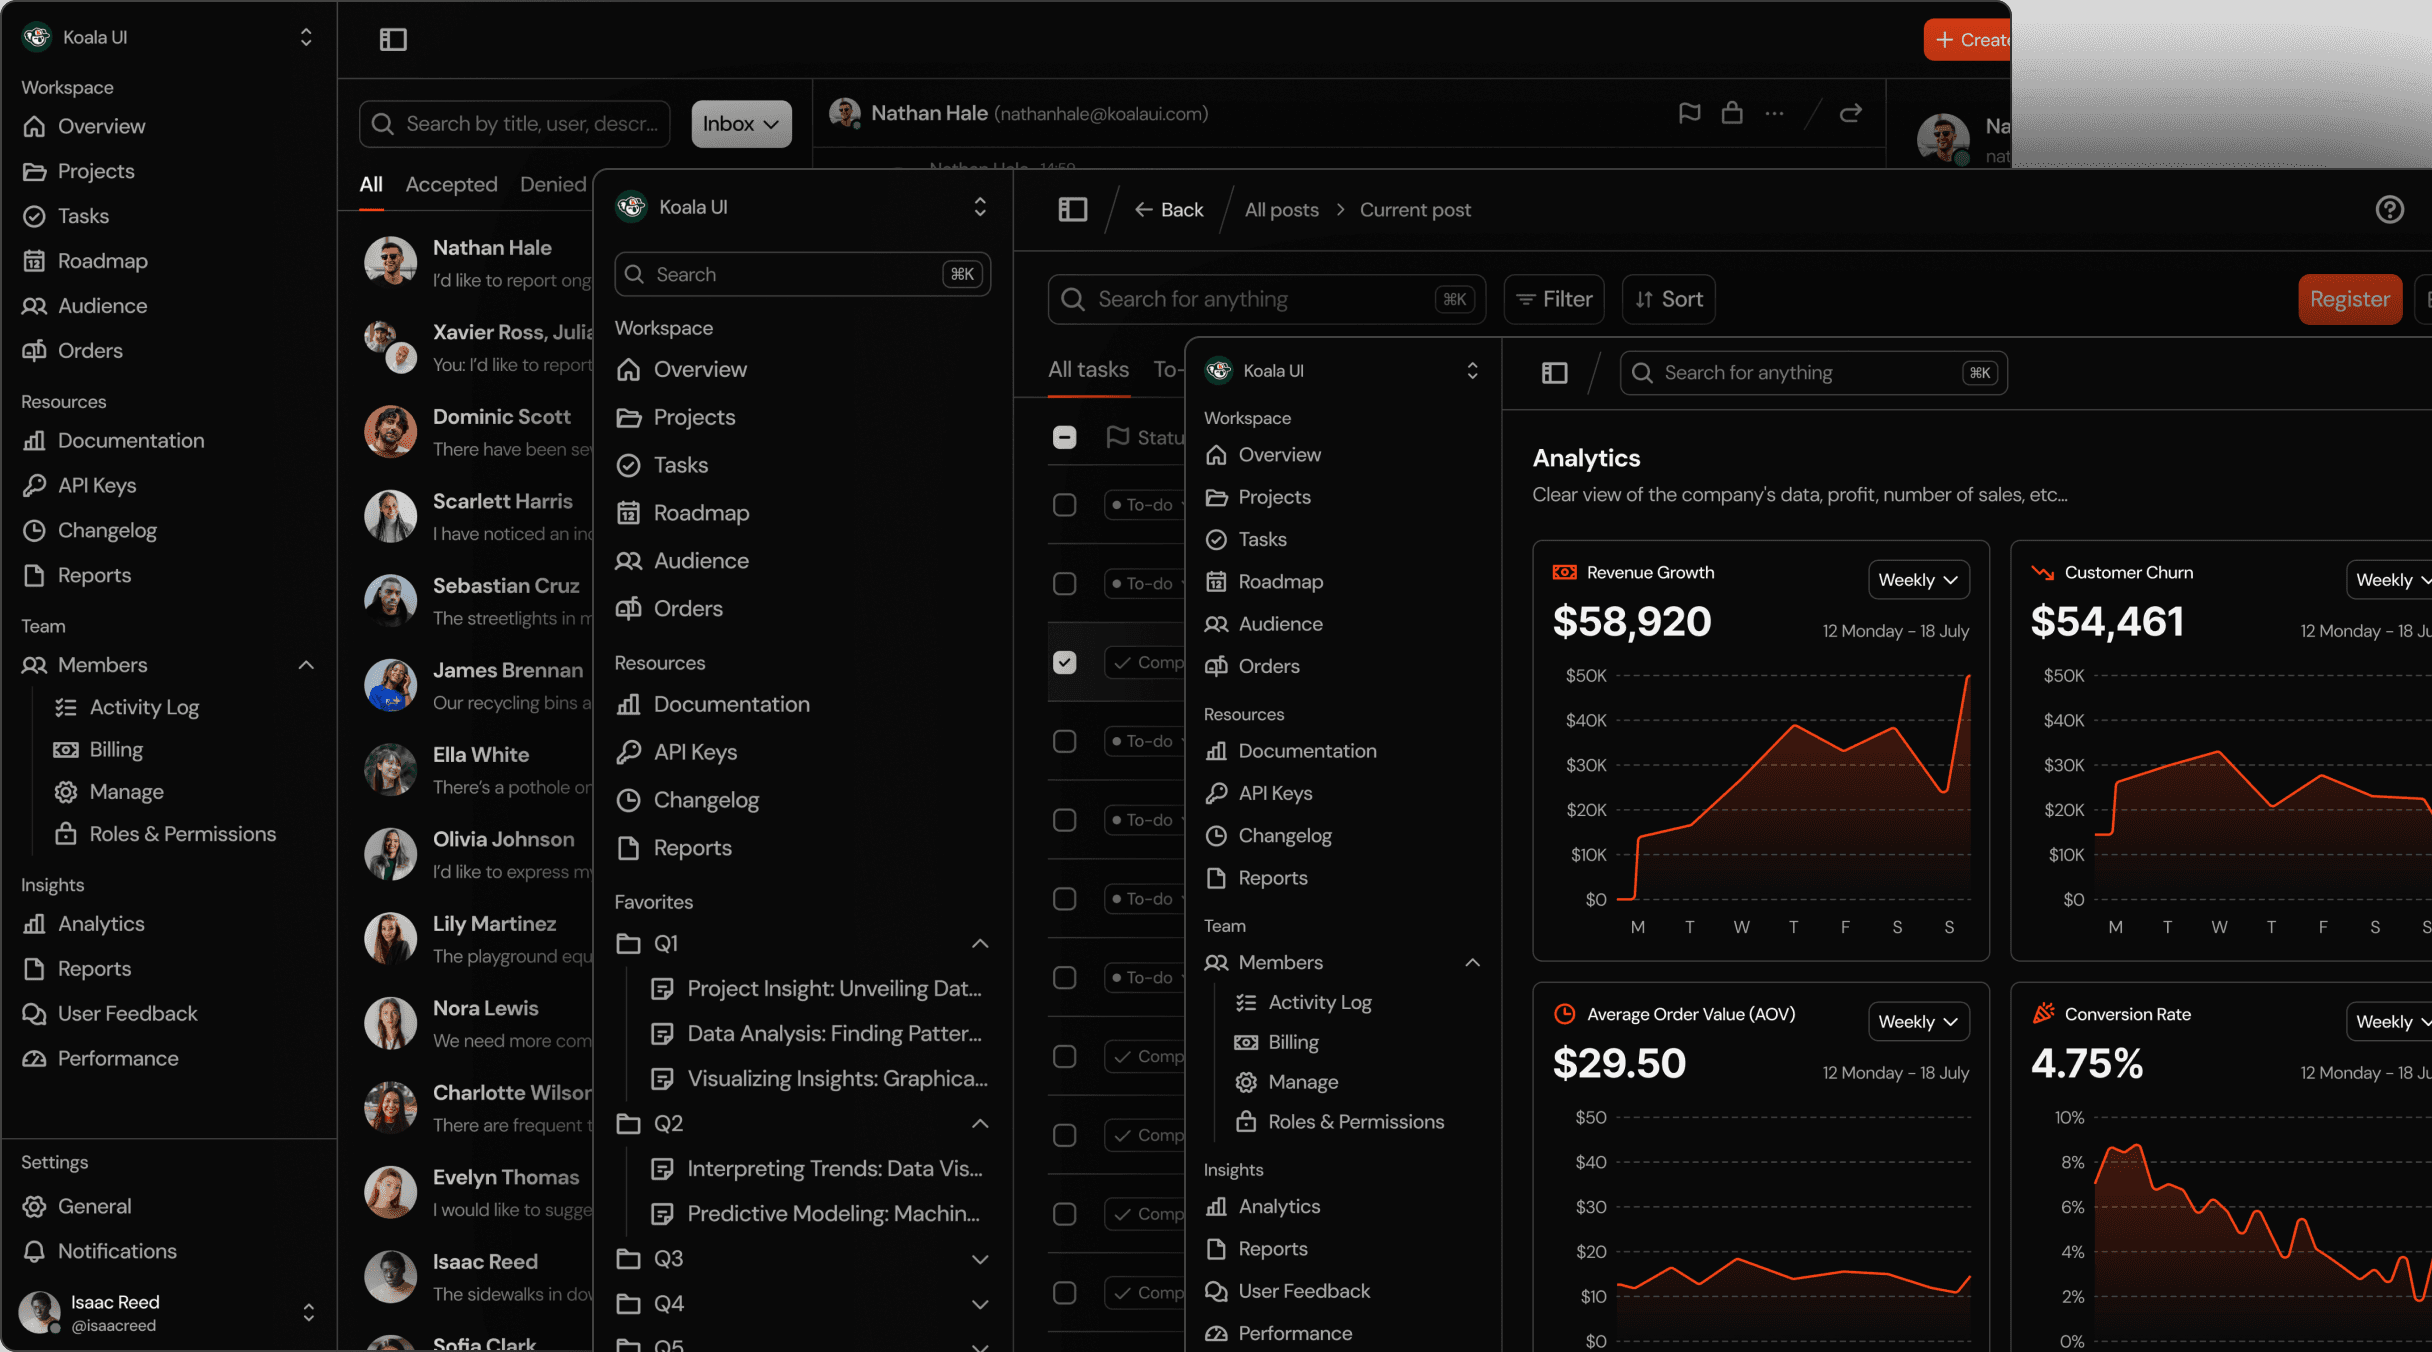Click the forward arrow icon in message header
Screen dimensions: 2432x1352
[1851, 113]
